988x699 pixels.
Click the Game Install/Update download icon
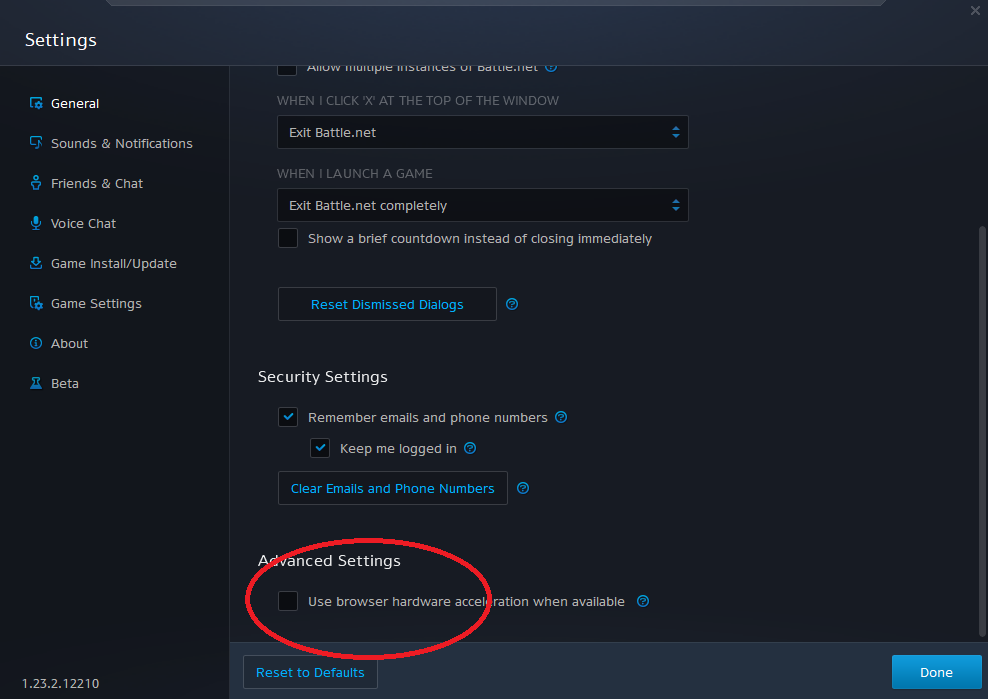[x=36, y=263]
